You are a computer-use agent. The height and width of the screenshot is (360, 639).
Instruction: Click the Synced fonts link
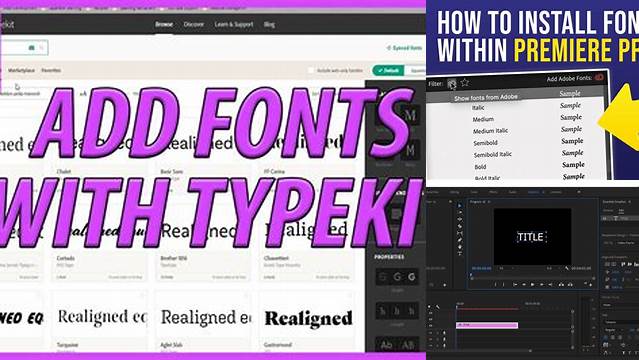[x=404, y=48]
